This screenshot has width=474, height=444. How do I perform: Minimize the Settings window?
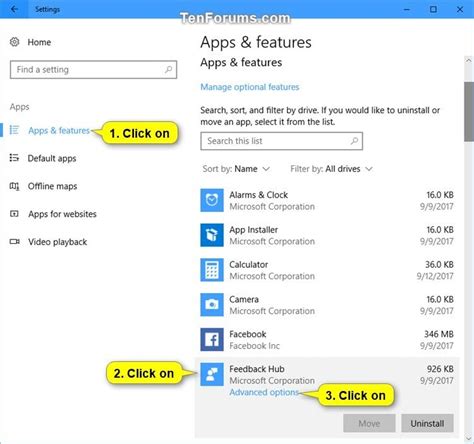[x=406, y=9]
